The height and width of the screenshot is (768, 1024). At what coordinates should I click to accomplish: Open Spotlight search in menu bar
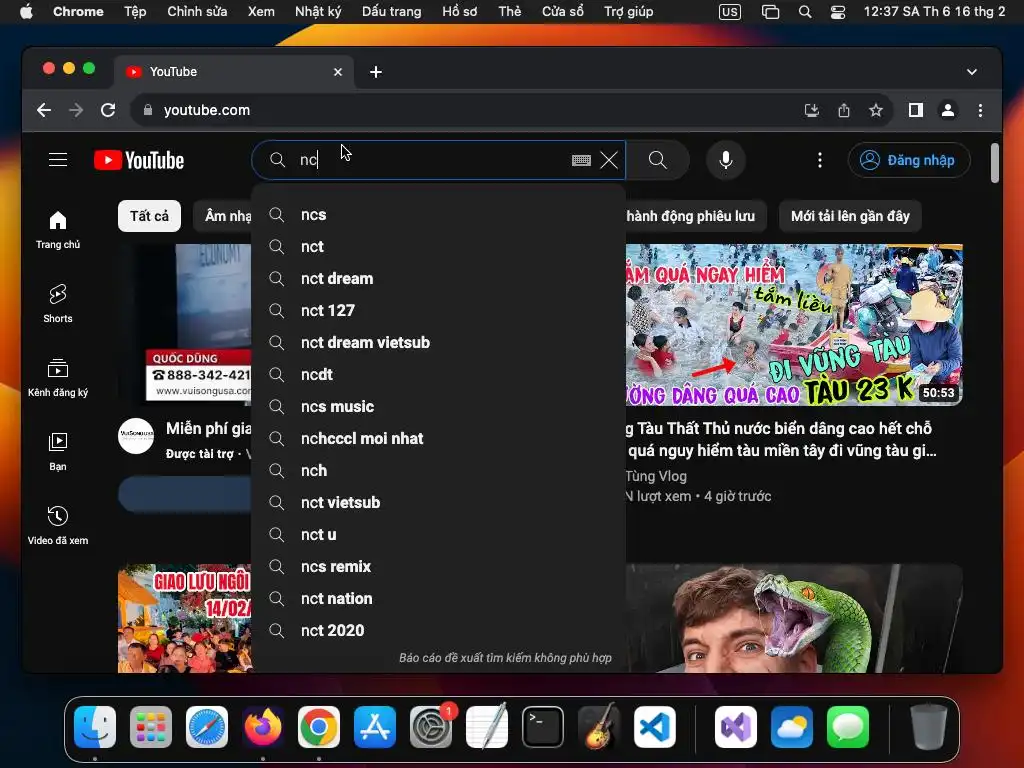coord(805,12)
